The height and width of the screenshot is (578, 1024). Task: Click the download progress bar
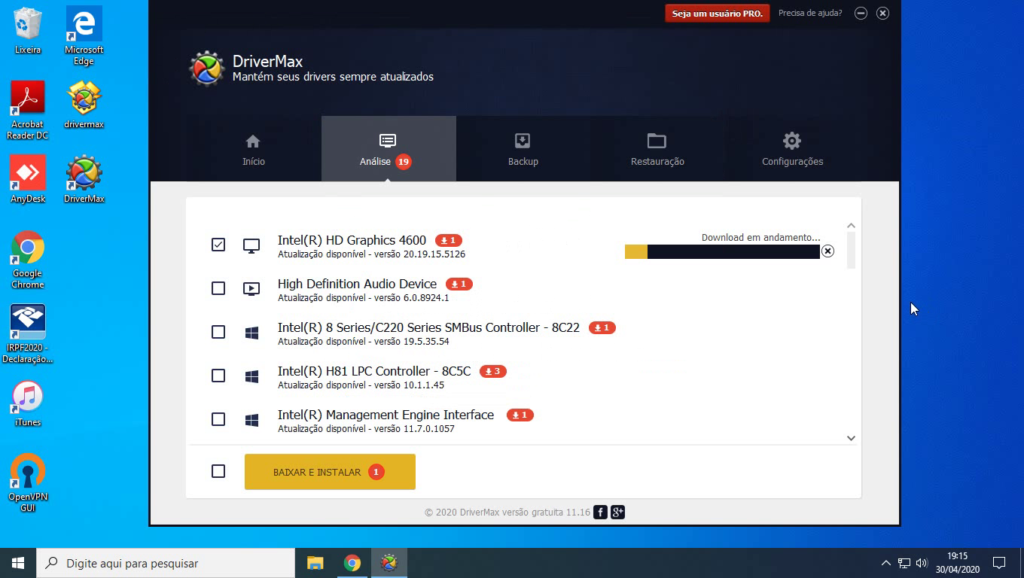(x=722, y=252)
